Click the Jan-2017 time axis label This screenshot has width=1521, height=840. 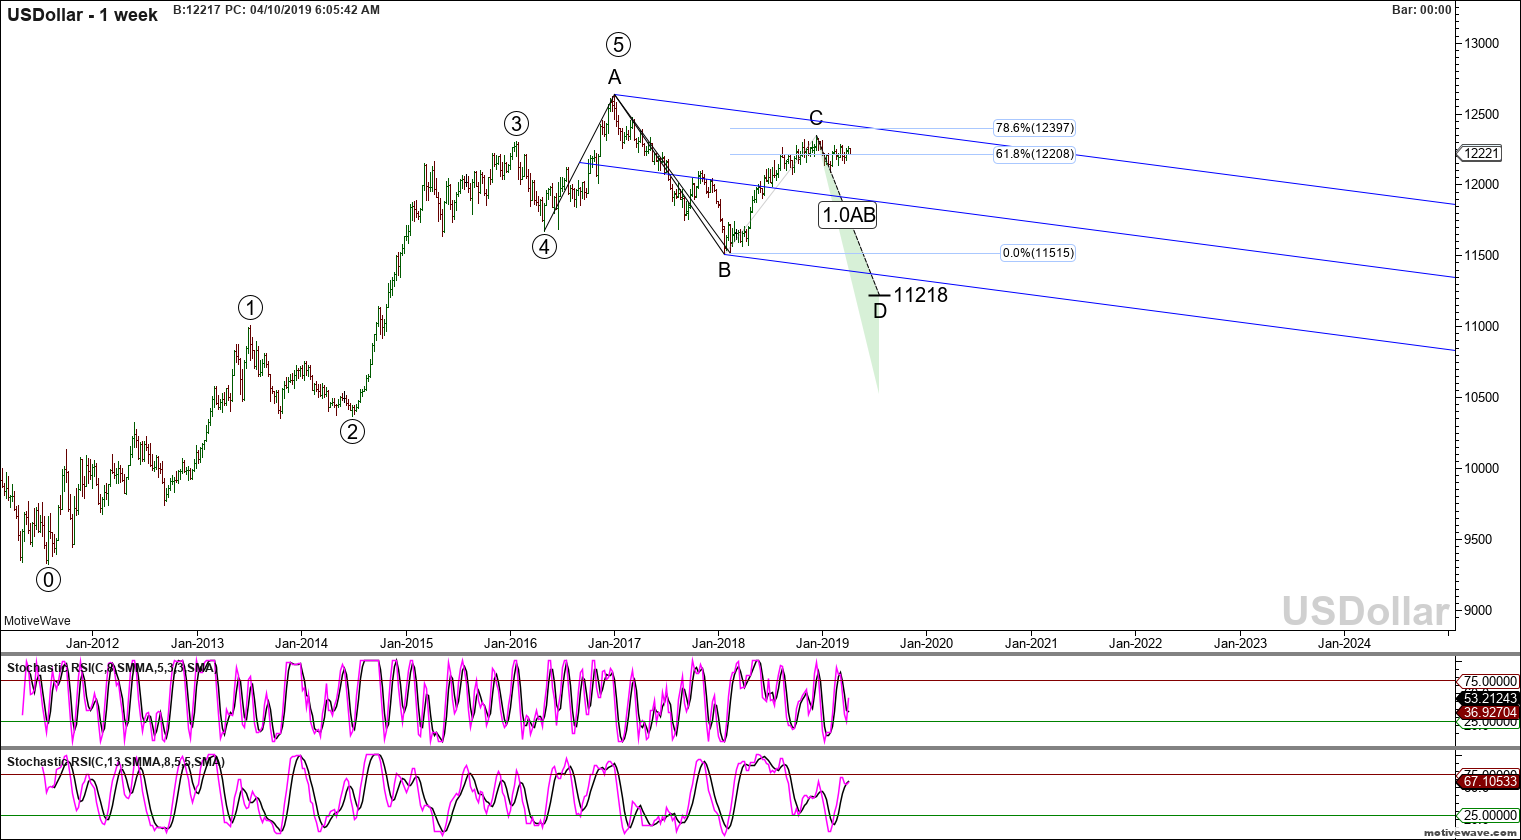614,643
